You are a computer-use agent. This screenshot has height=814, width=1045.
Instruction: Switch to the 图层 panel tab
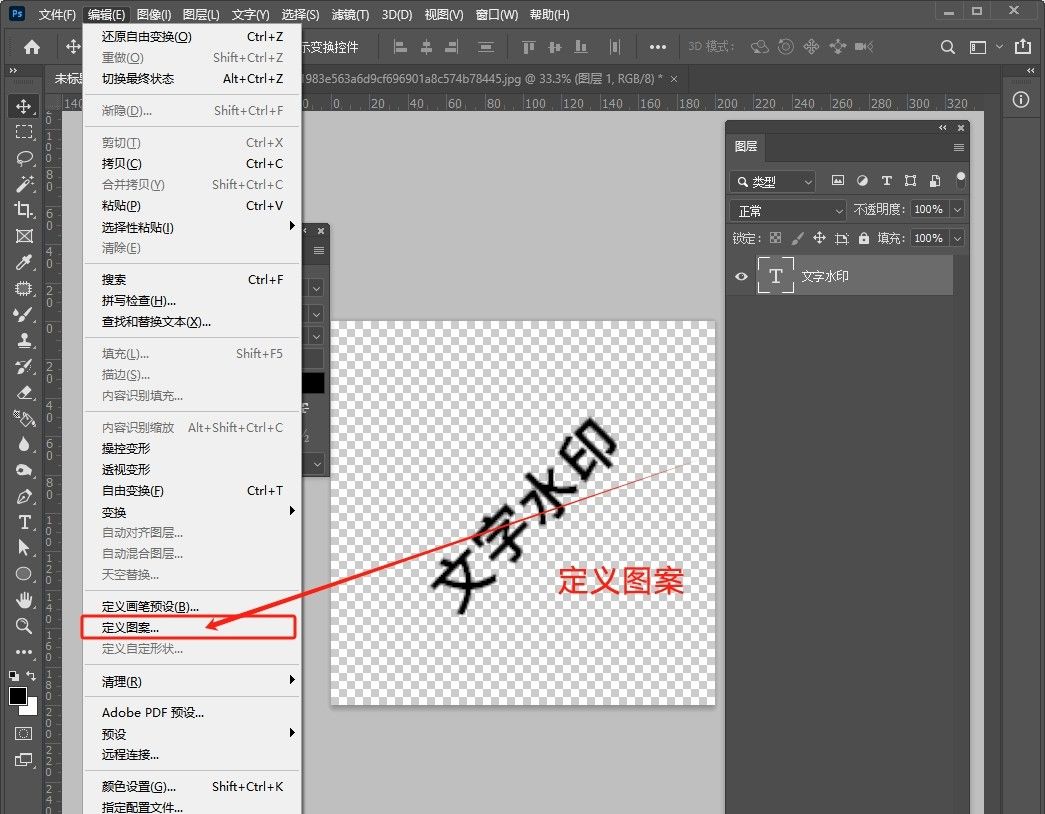pos(746,146)
